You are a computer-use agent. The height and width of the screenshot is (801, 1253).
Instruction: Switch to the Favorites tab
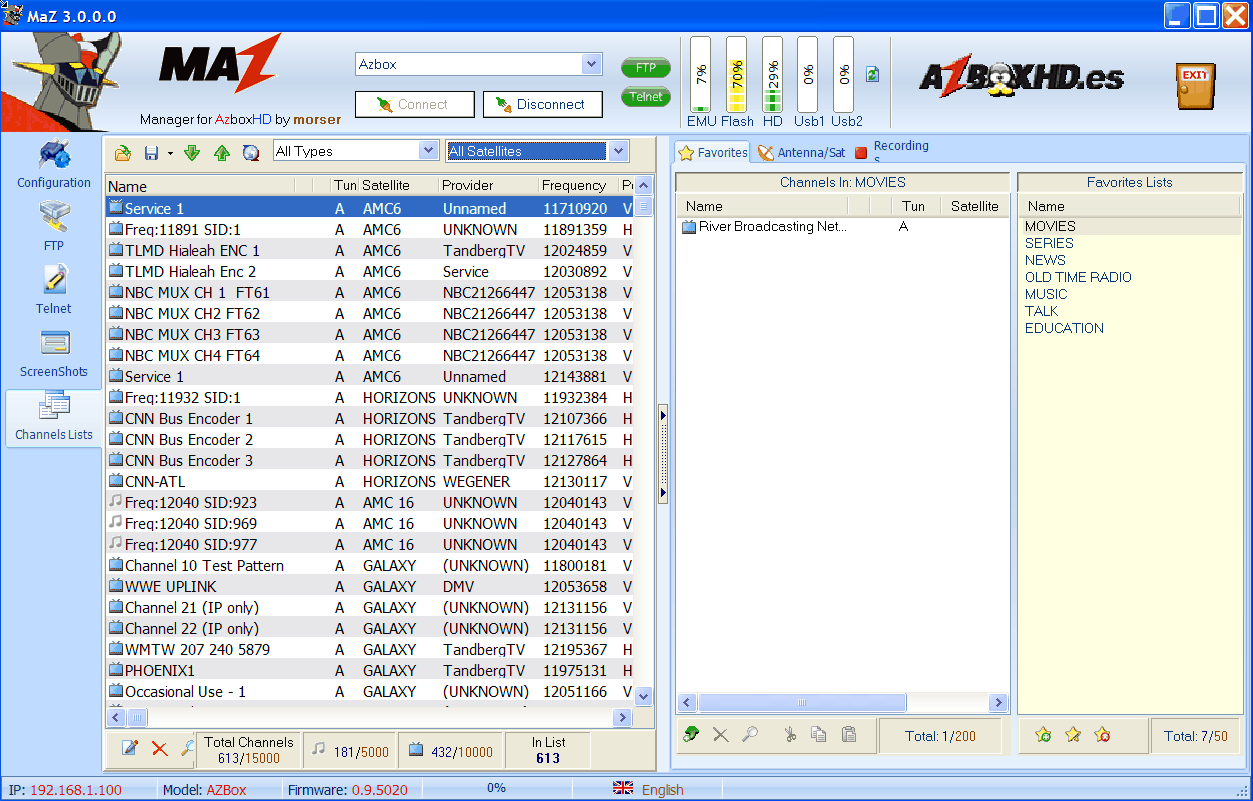click(x=713, y=152)
